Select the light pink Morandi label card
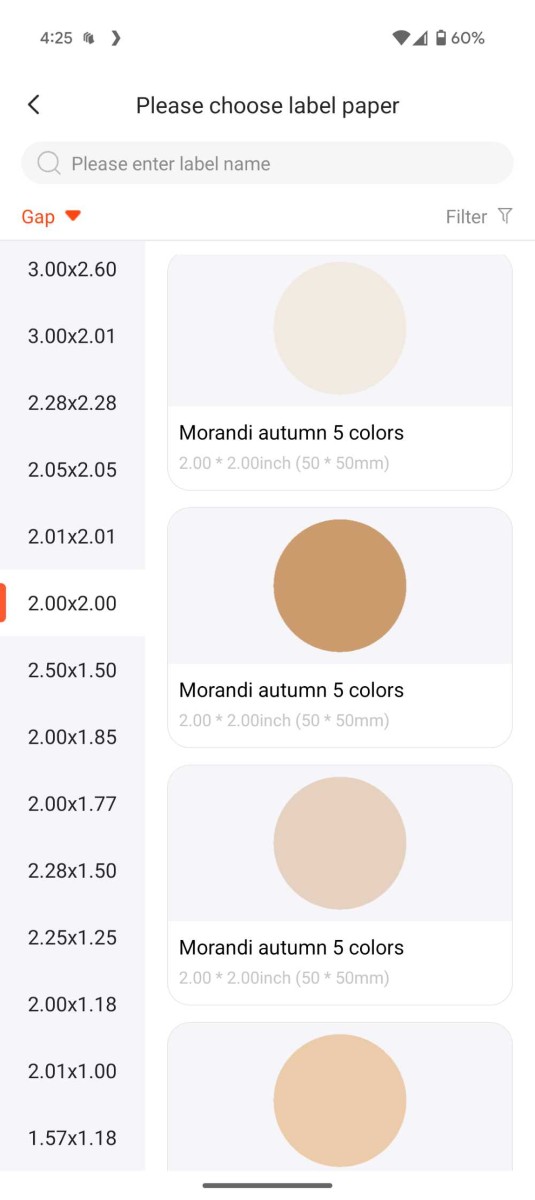535x1200 pixels. click(340, 885)
